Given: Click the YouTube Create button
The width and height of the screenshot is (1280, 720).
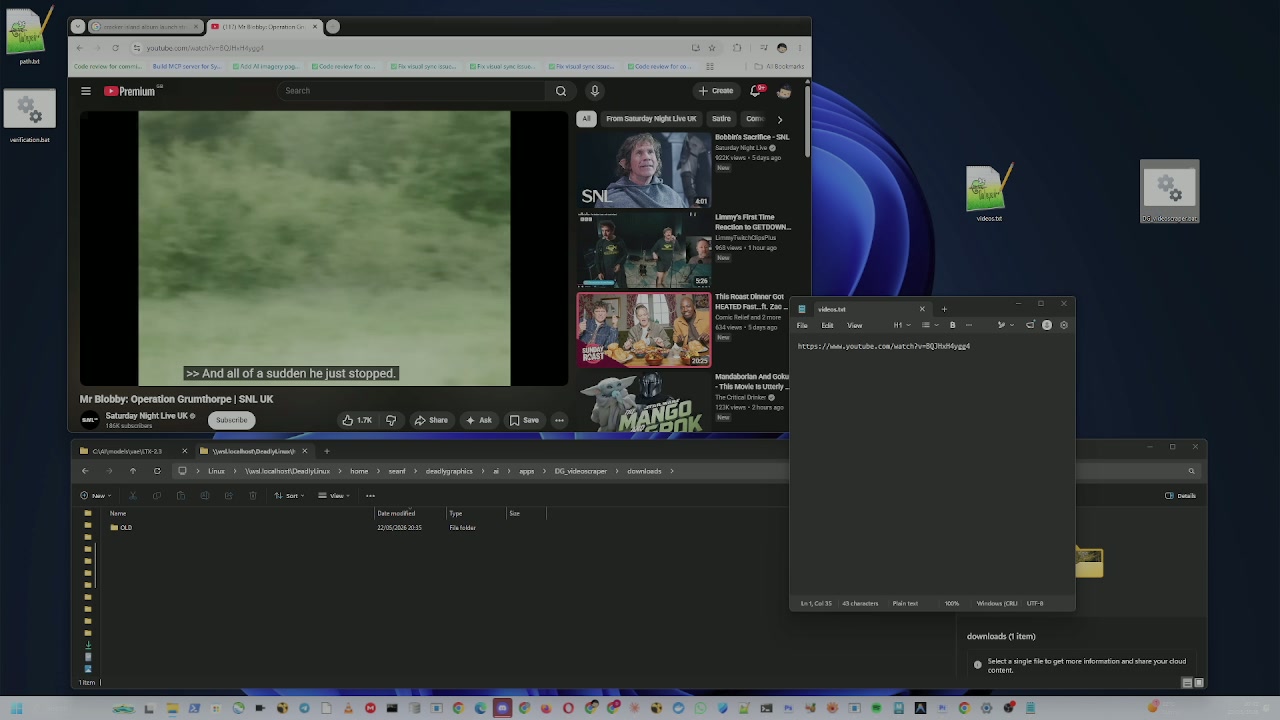Looking at the screenshot, I should 716,91.
